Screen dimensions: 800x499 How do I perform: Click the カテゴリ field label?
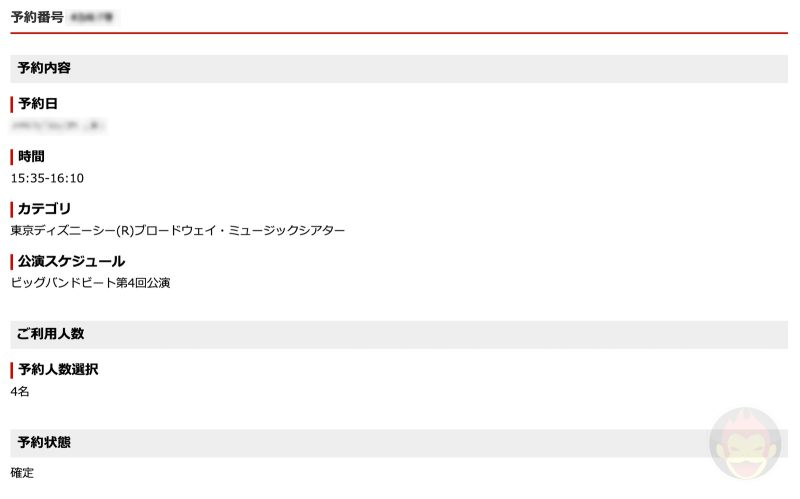[45, 209]
